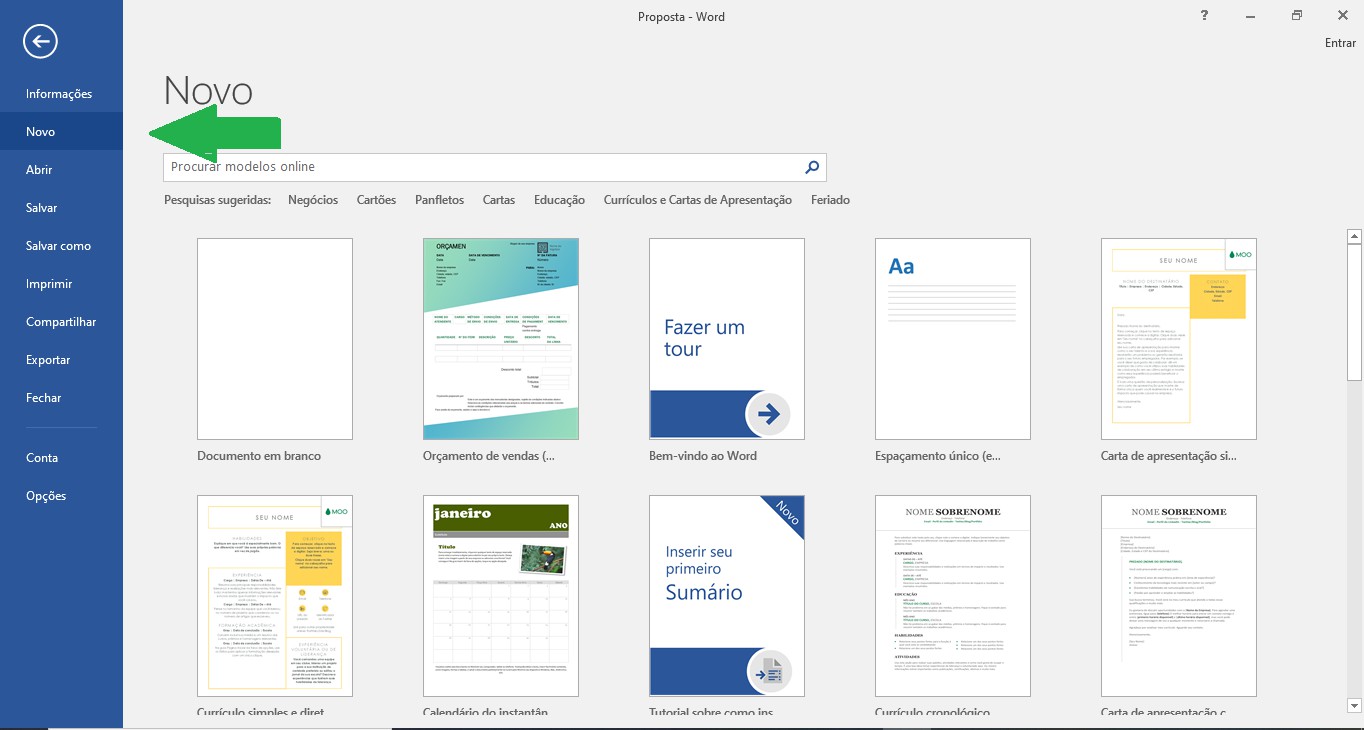Image resolution: width=1364 pixels, height=730 pixels.
Task: Open the Orçamento de vendas template
Action: tap(501, 339)
